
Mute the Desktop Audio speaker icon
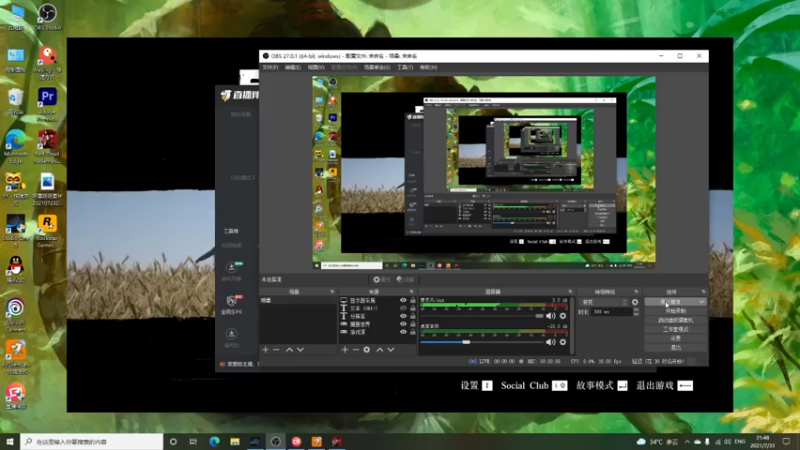[551, 342]
